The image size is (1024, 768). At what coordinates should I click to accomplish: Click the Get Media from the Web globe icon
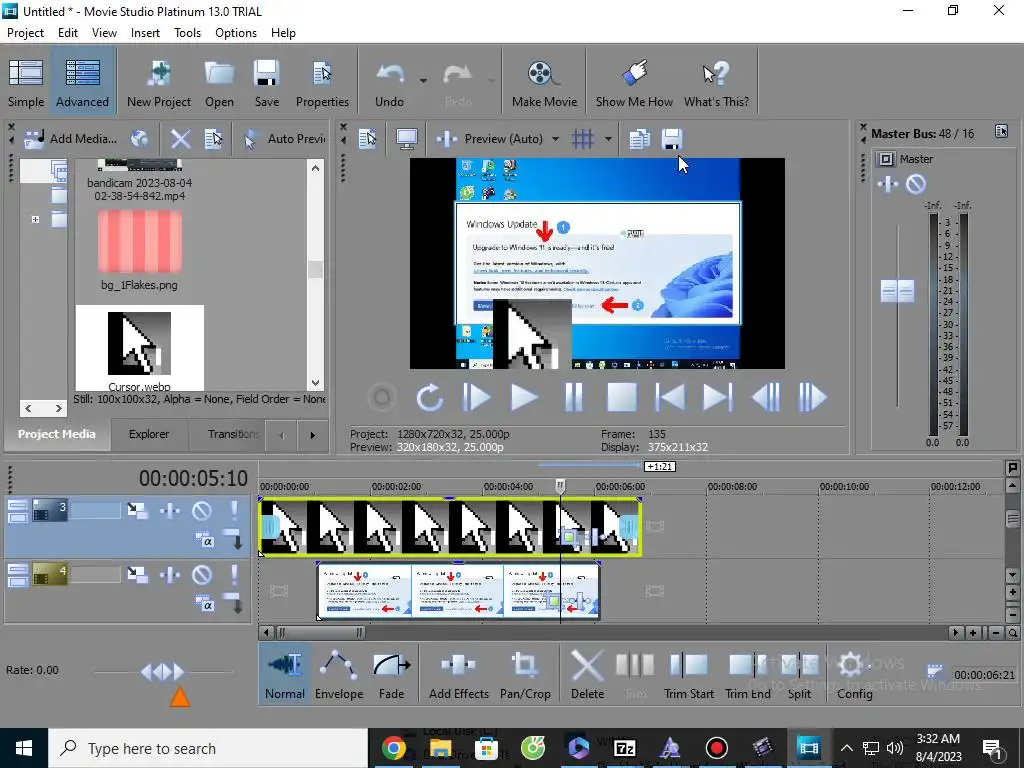(140, 138)
